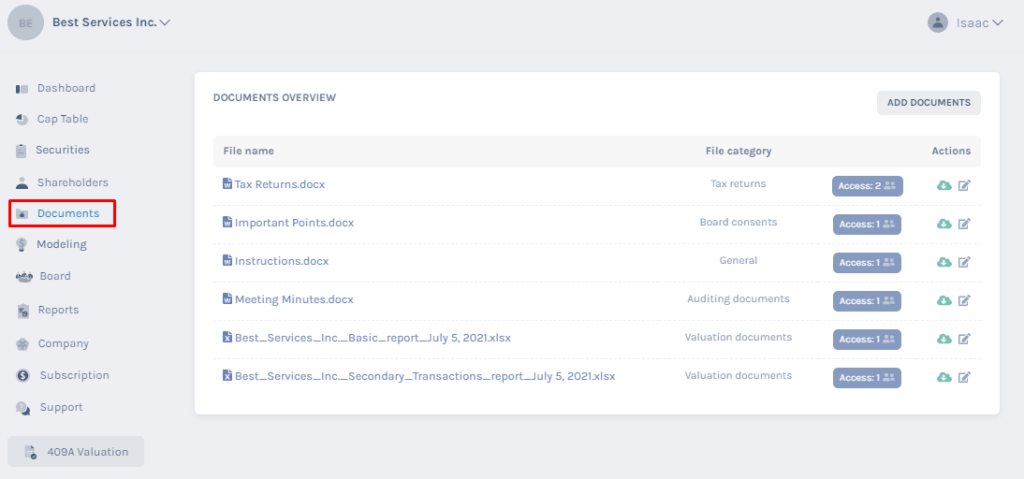Open the 409A Valuation button
1024x479 pixels.
point(76,452)
